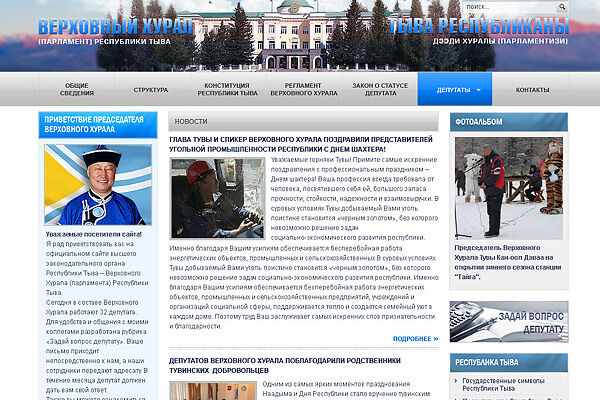This screenshot has height=400, width=600.
Task: Click the Уважаемые посетители сайта greeting text
Action: [94, 234]
